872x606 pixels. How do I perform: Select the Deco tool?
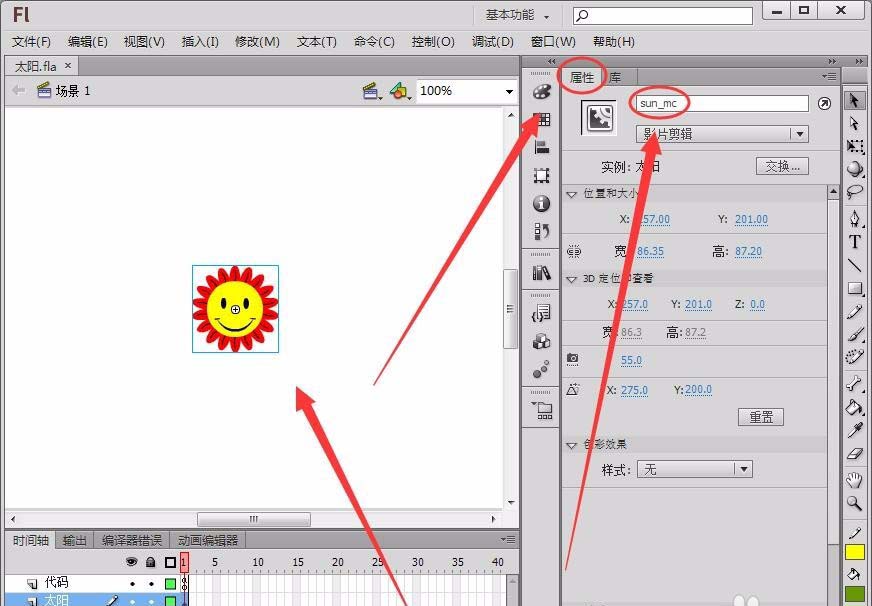(x=854, y=356)
